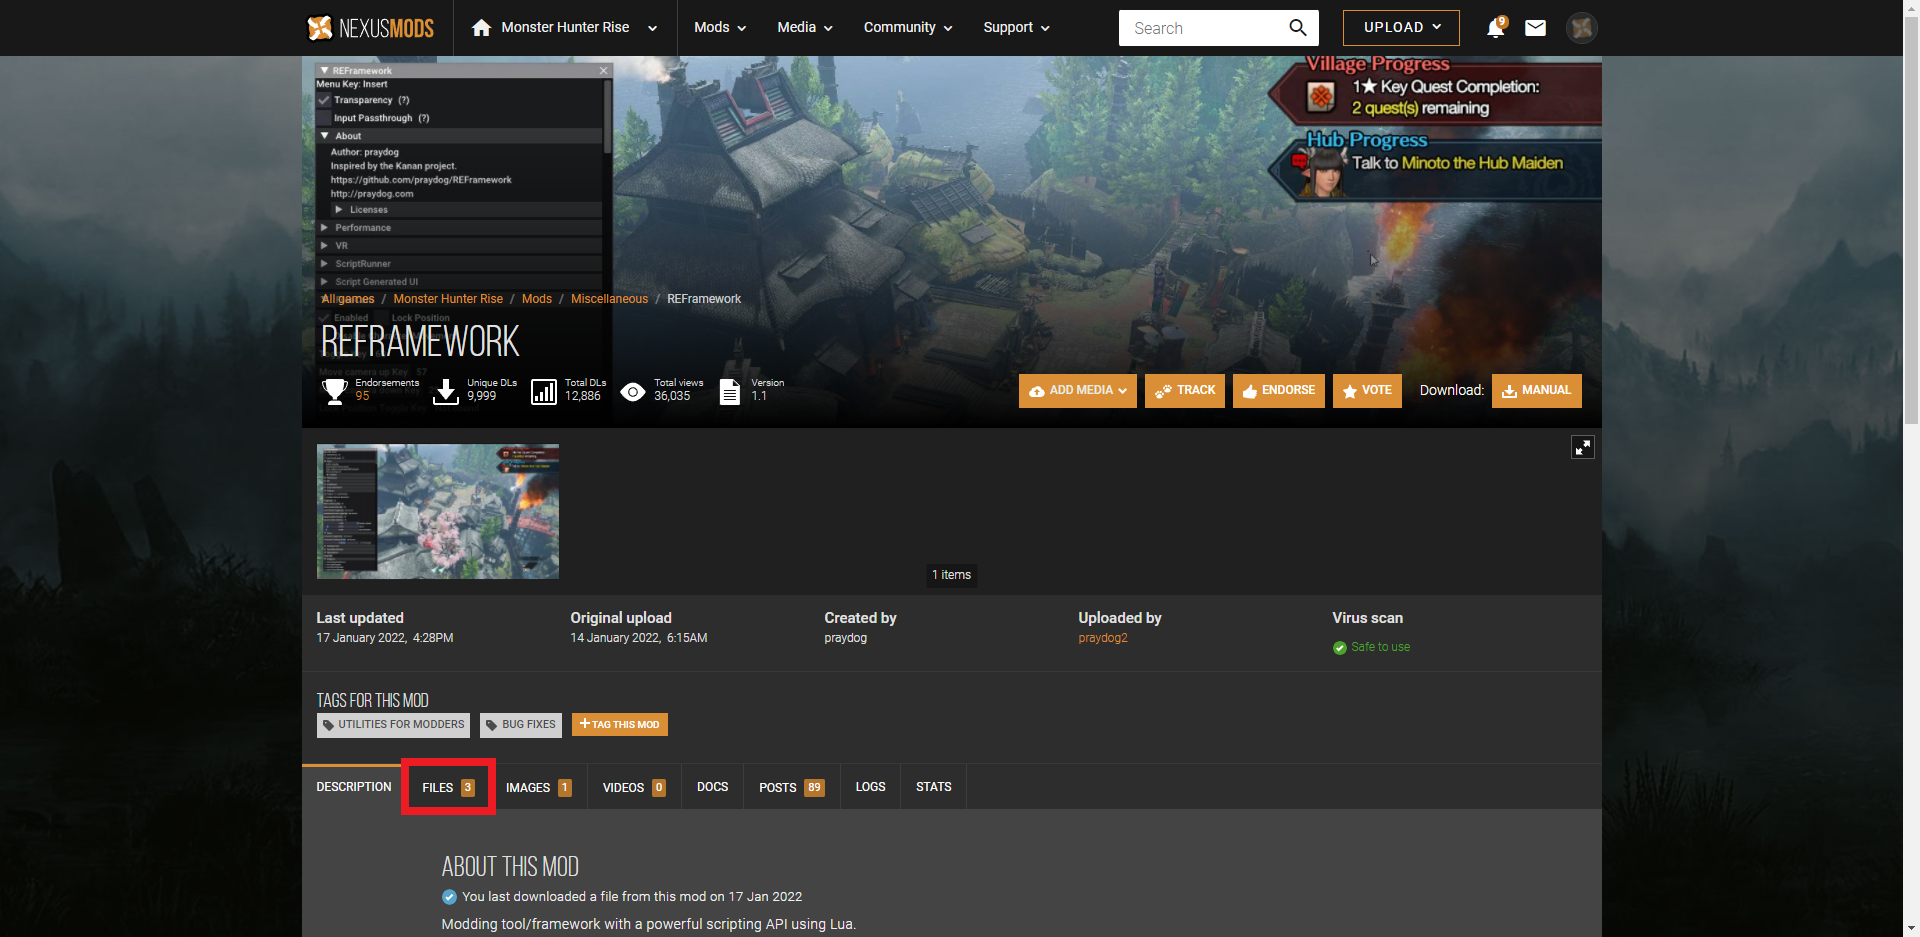The width and height of the screenshot is (1920, 937).
Task: Click the REFRAMEWORK mod title
Action: (x=420, y=341)
